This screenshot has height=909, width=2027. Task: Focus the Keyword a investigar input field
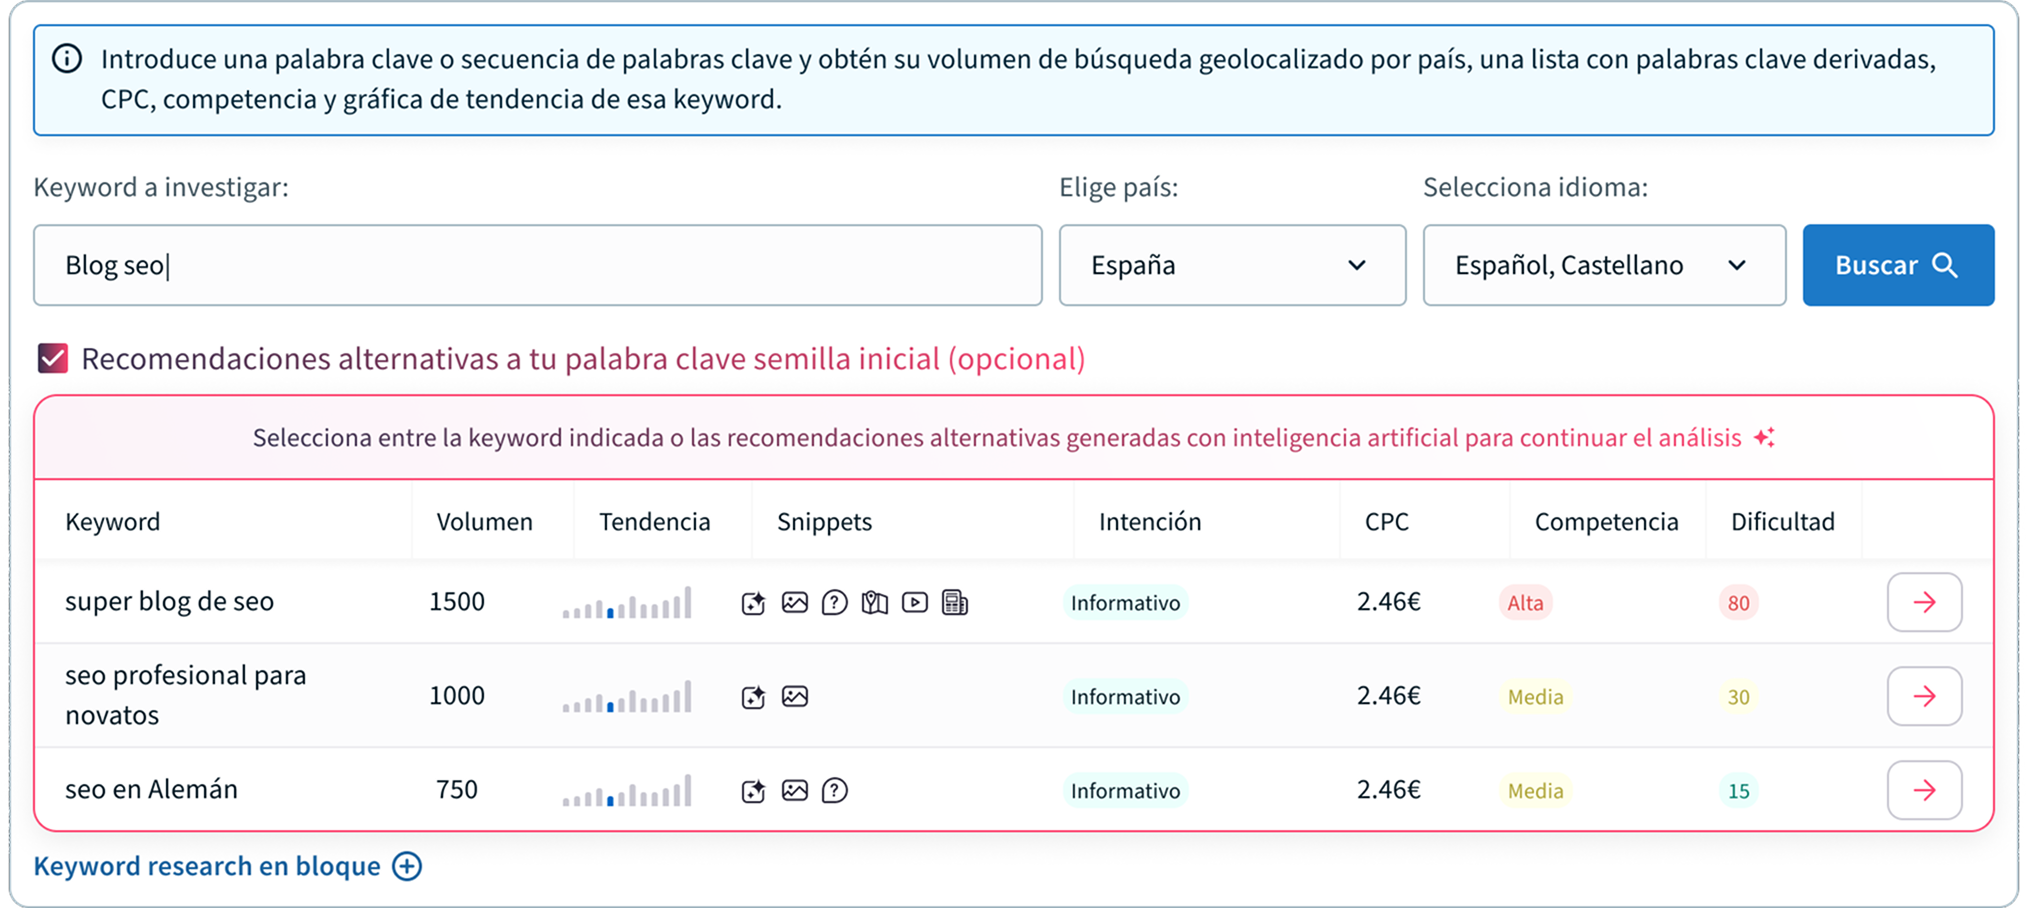537,265
